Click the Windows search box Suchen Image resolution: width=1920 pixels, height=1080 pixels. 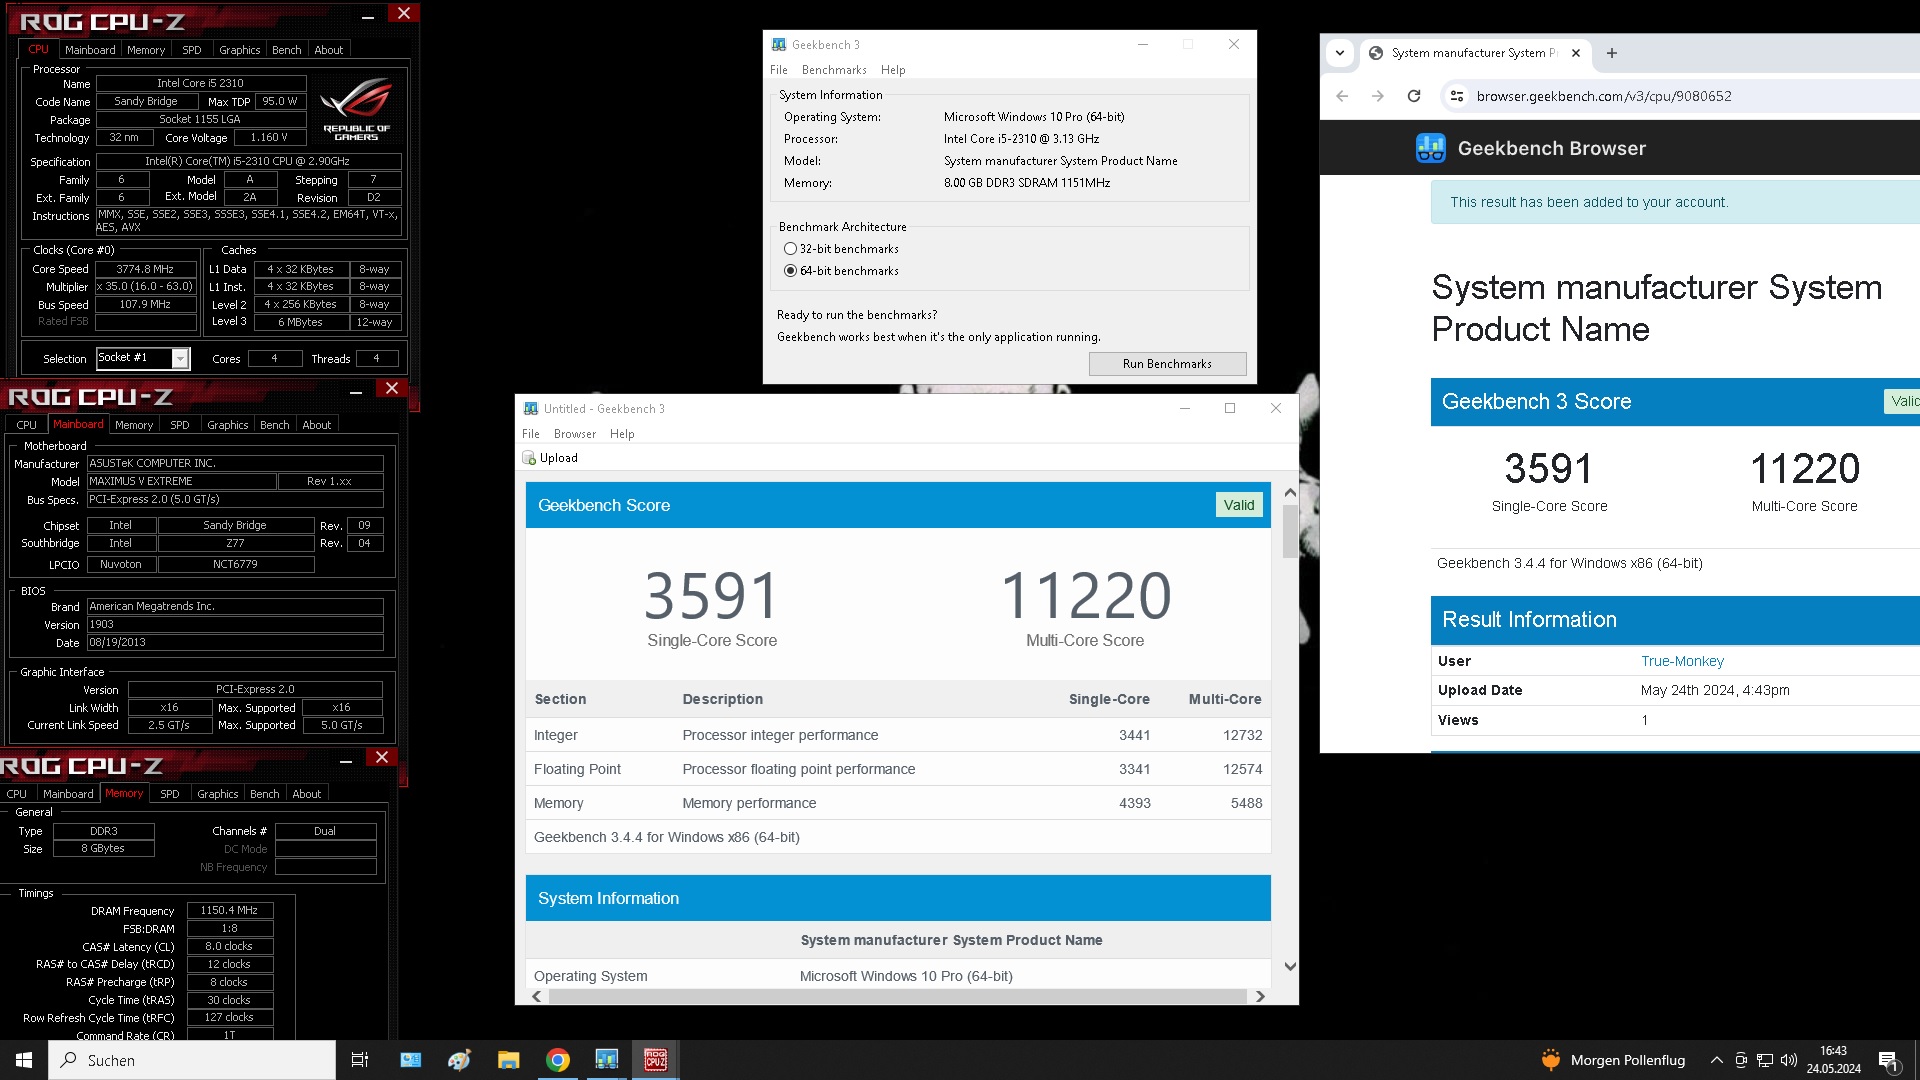(192, 1060)
